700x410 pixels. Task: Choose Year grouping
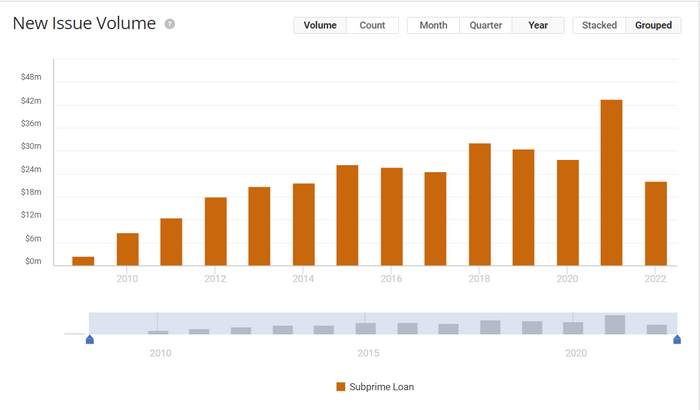[538, 25]
